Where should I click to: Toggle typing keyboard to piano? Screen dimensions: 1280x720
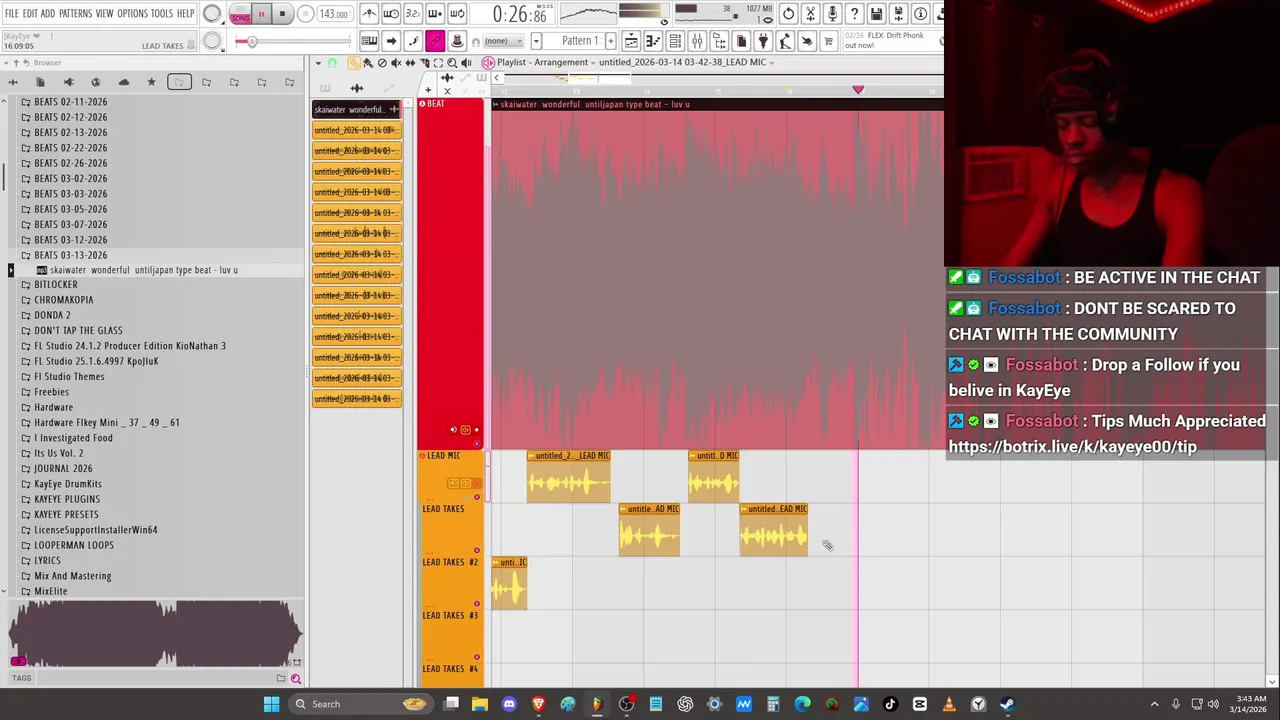coord(370,41)
